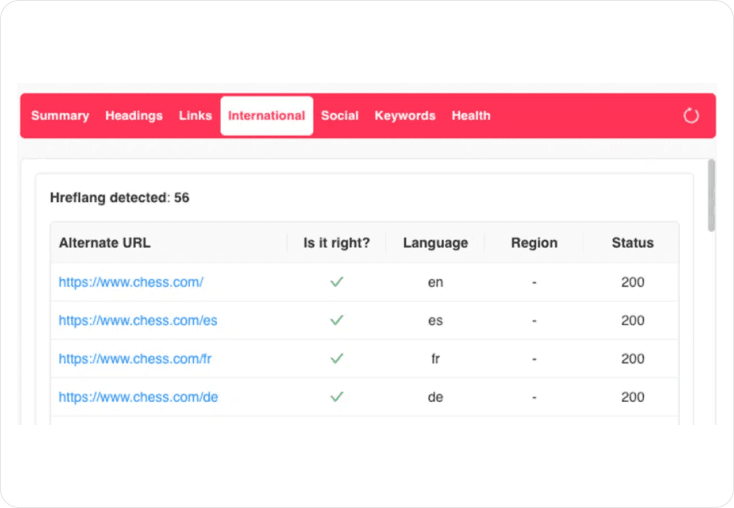This screenshot has height=508, width=734.
Task: Click the 'es' language cell
Action: coord(435,321)
